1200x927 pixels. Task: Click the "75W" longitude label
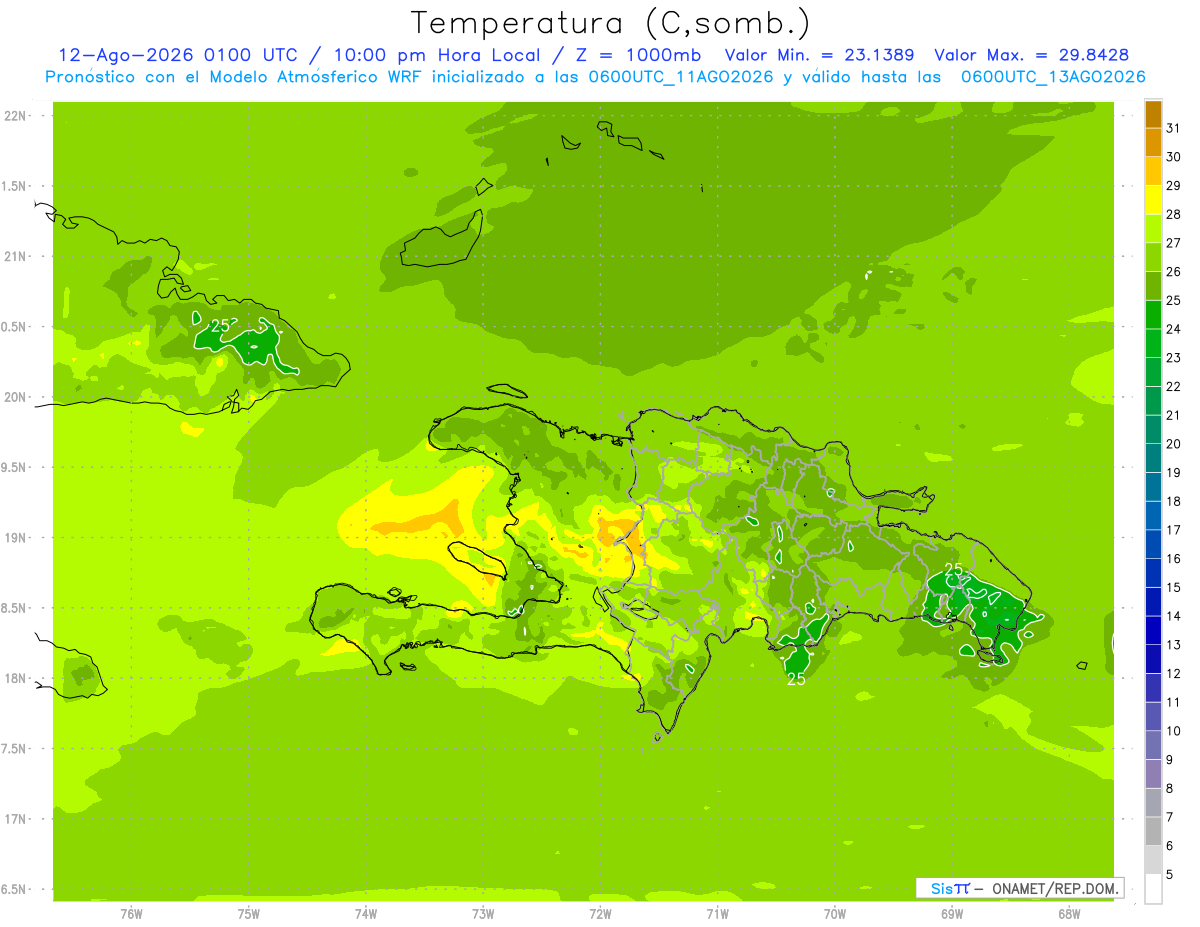coord(249,913)
